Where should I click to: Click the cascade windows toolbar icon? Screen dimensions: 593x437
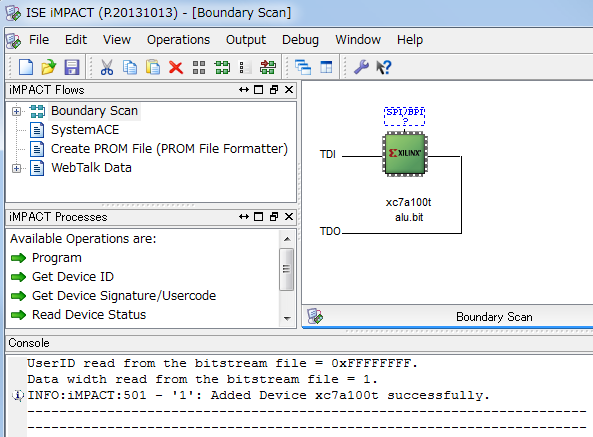click(303, 68)
